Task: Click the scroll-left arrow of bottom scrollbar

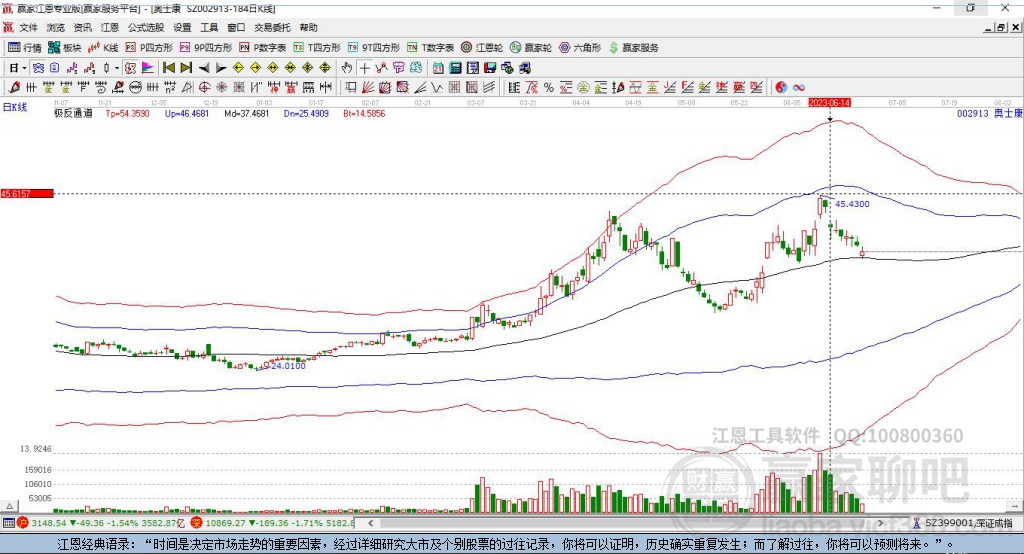Action: coord(370,523)
